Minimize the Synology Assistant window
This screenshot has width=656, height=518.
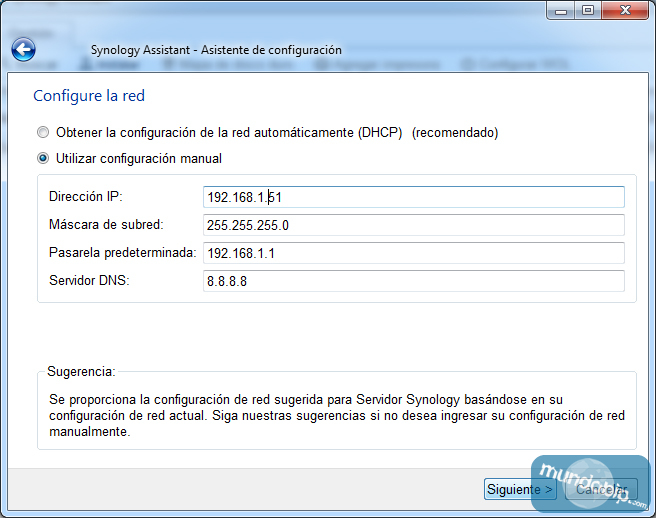coord(561,10)
